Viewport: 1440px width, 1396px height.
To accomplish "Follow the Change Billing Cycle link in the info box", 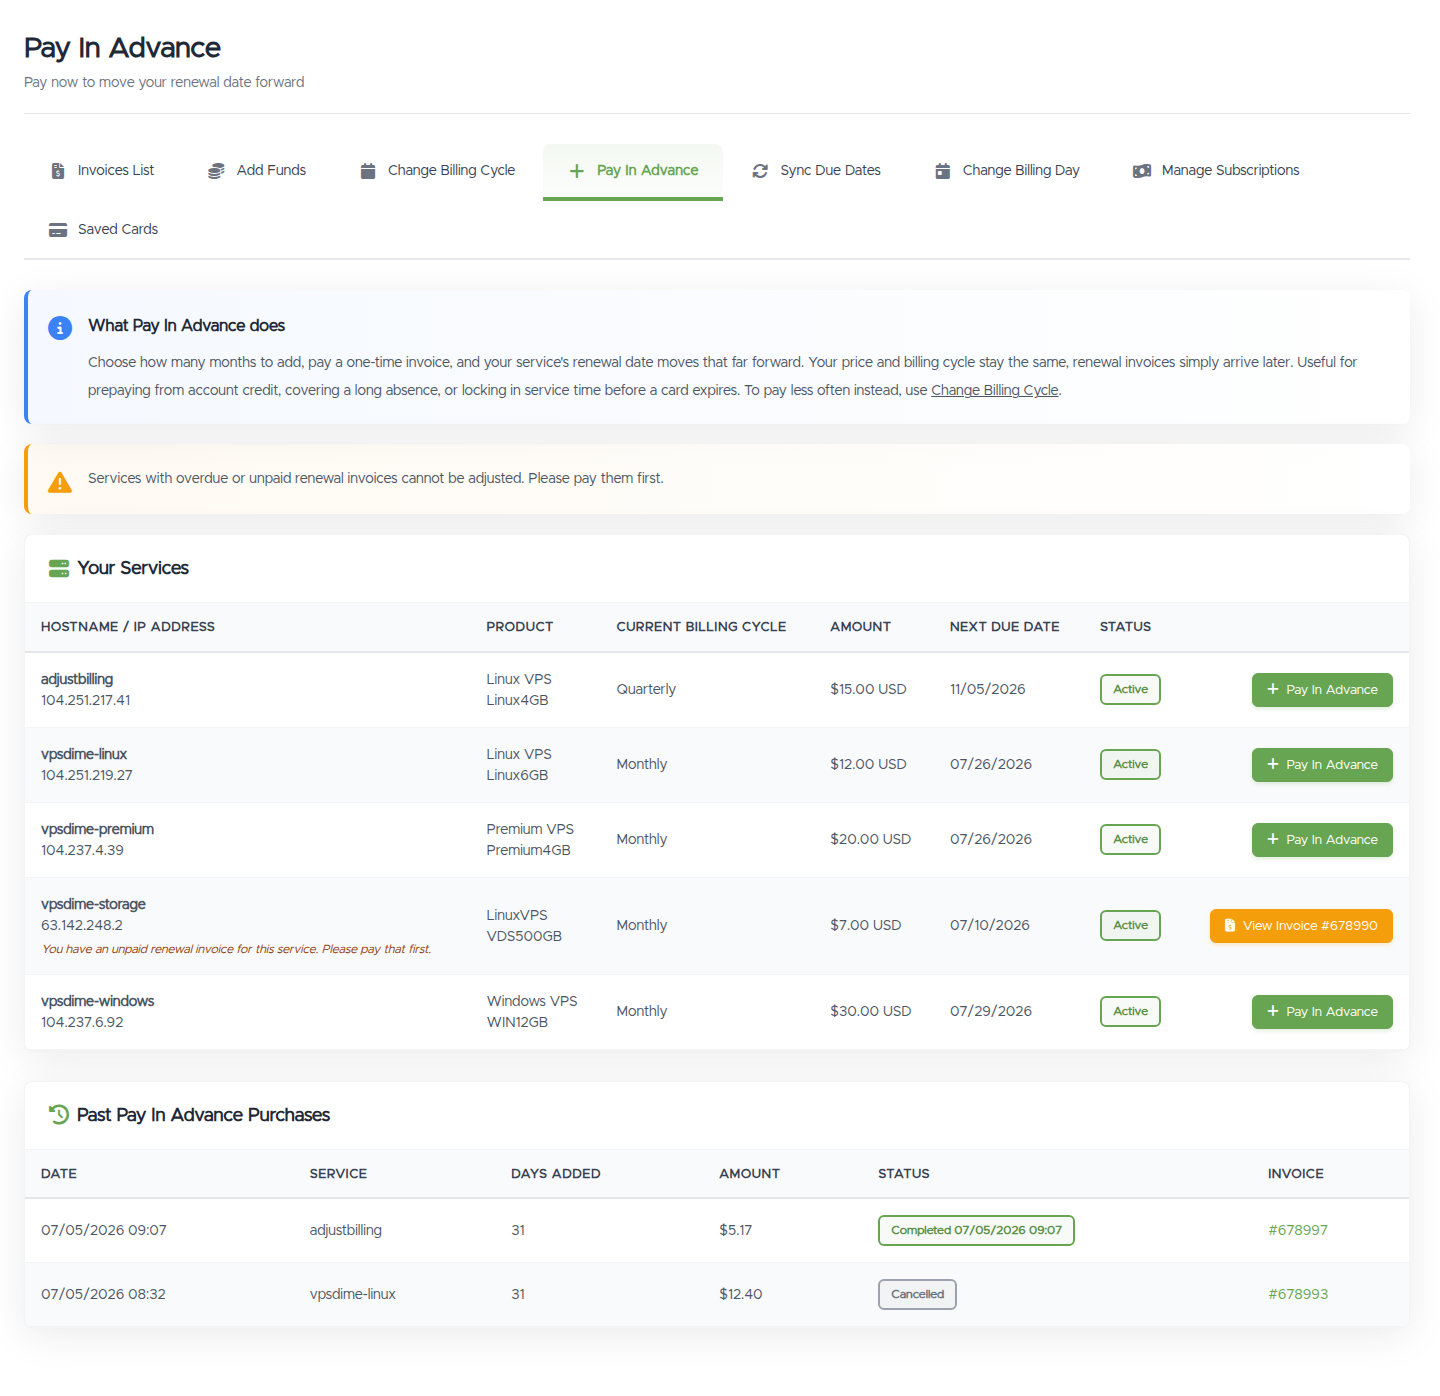I will coord(995,390).
